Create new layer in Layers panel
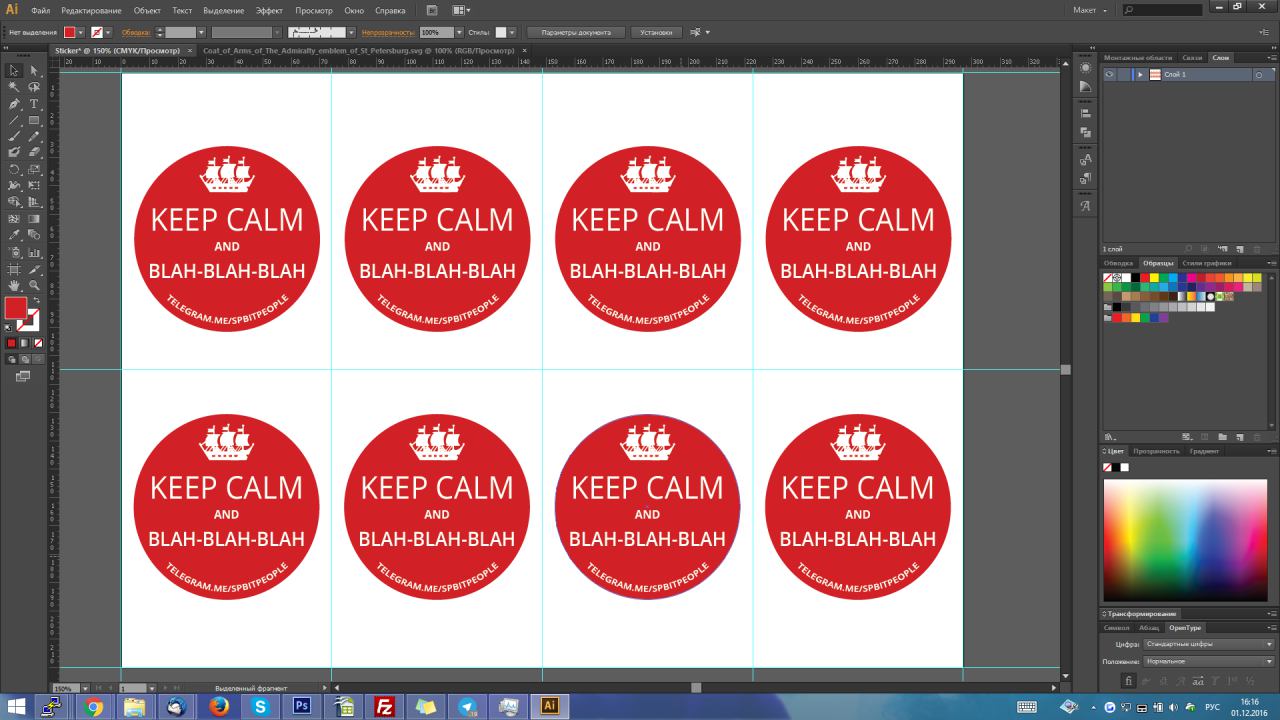The height and width of the screenshot is (720, 1280). pos(1239,249)
